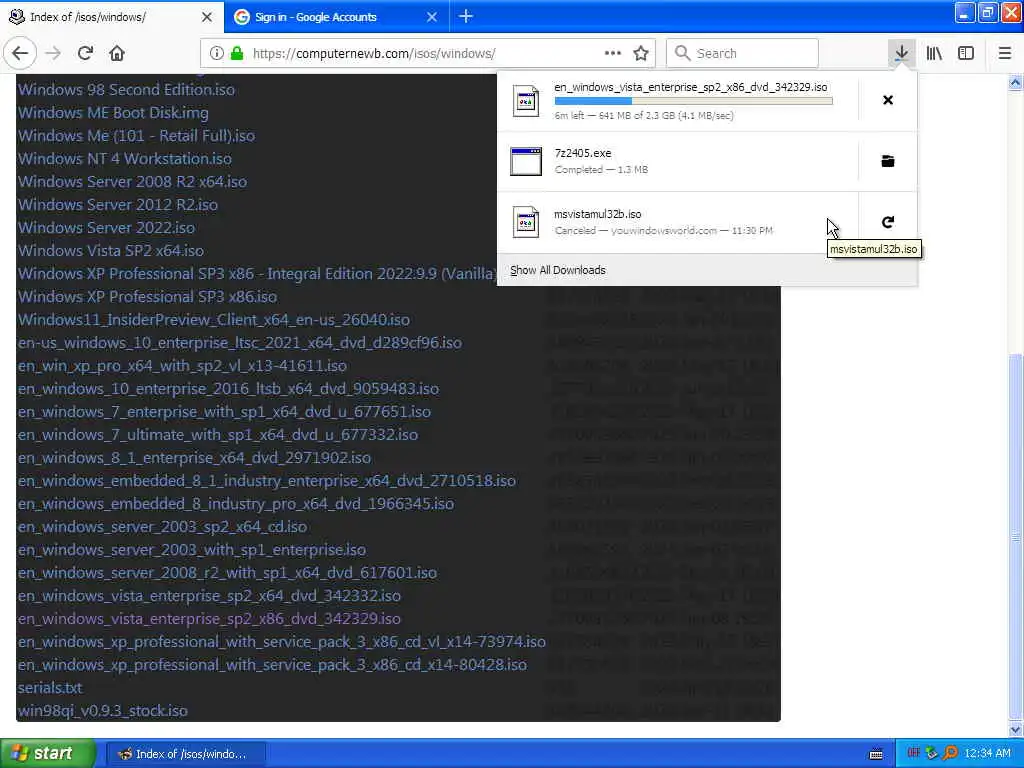Download Windows Vista SP2 x64.iso
This screenshot has height=768, width=1024.
110,251
